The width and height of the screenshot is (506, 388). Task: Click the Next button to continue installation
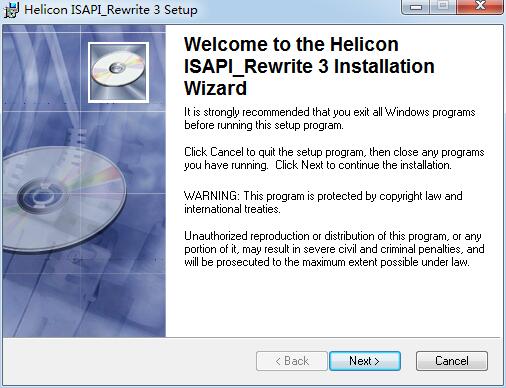[x=365, y=361]
